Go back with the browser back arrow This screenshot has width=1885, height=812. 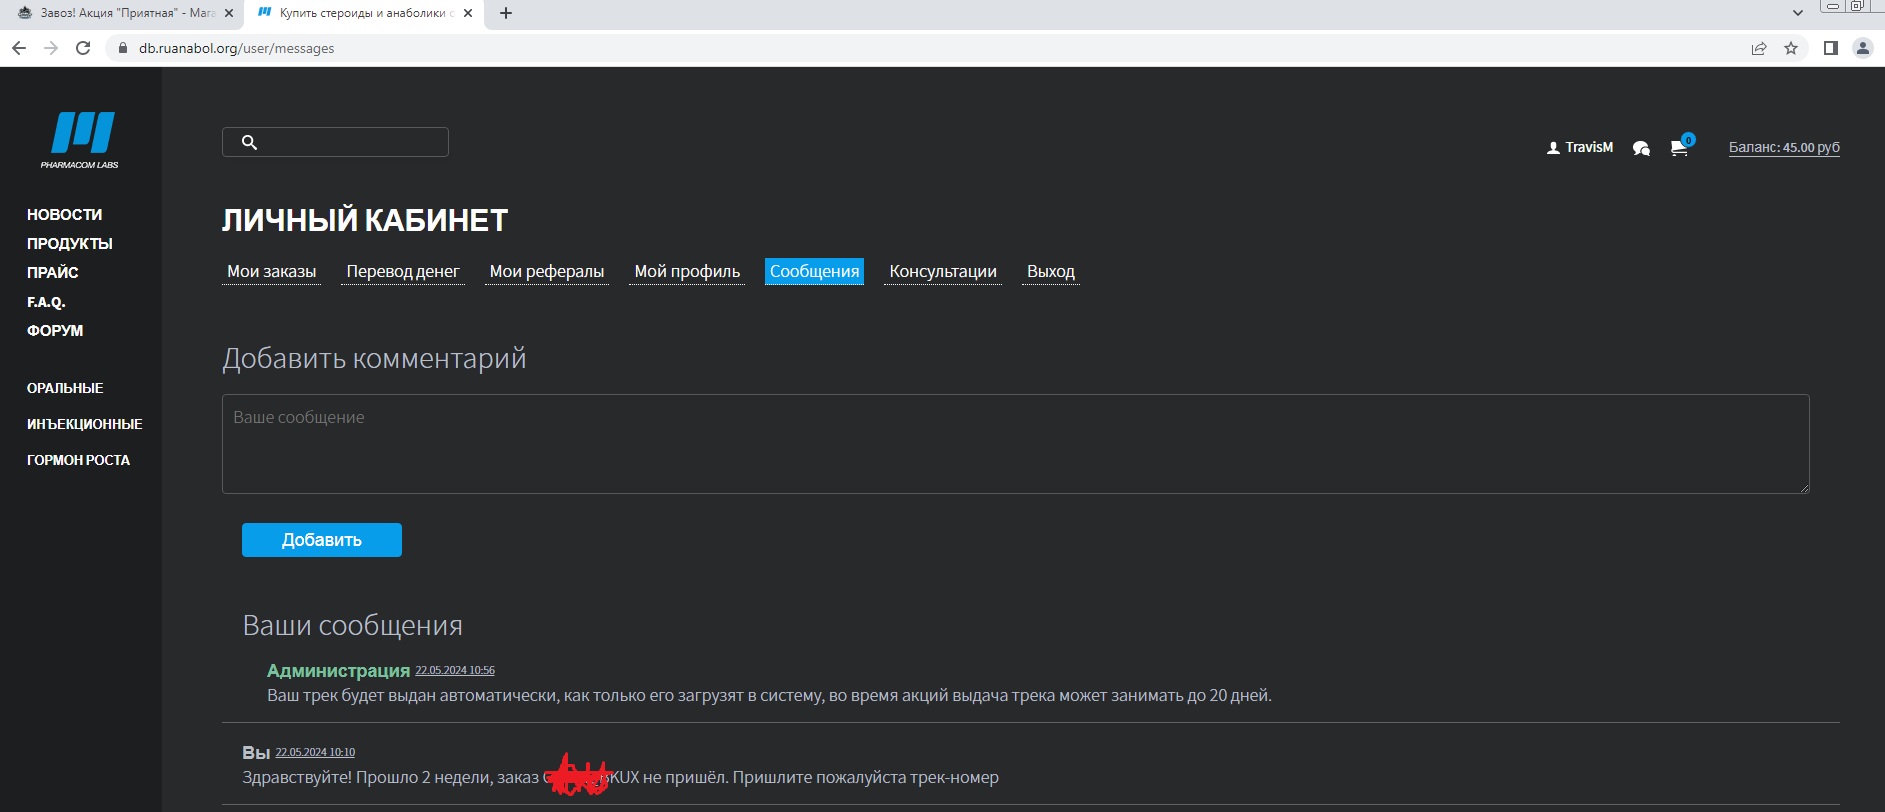(19, 48)
